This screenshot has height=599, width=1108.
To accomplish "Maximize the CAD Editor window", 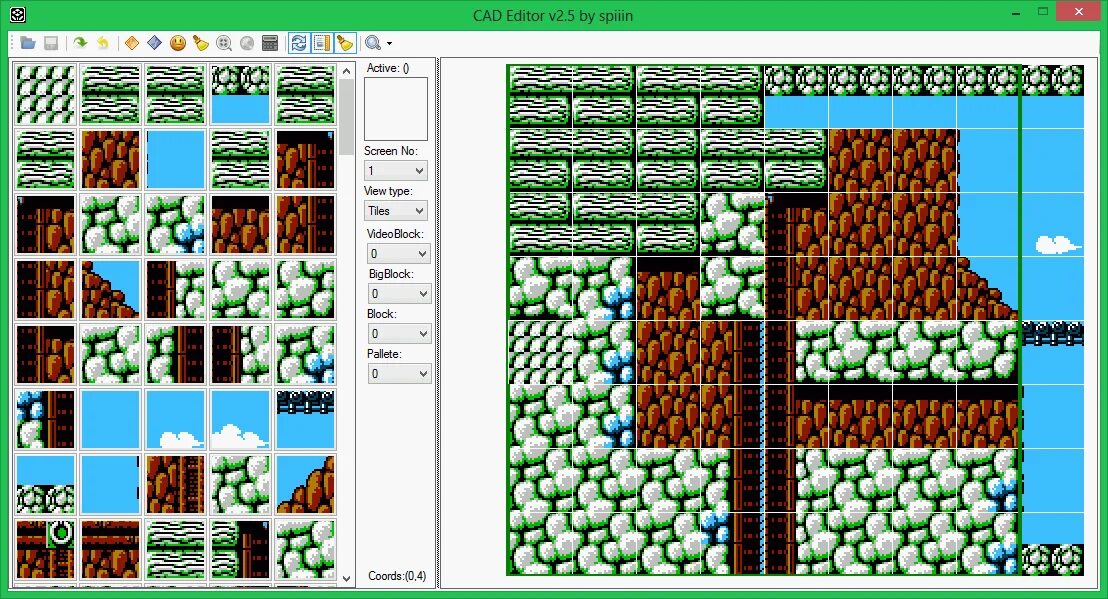I will pyautogui.click(x=1043, y=11).
